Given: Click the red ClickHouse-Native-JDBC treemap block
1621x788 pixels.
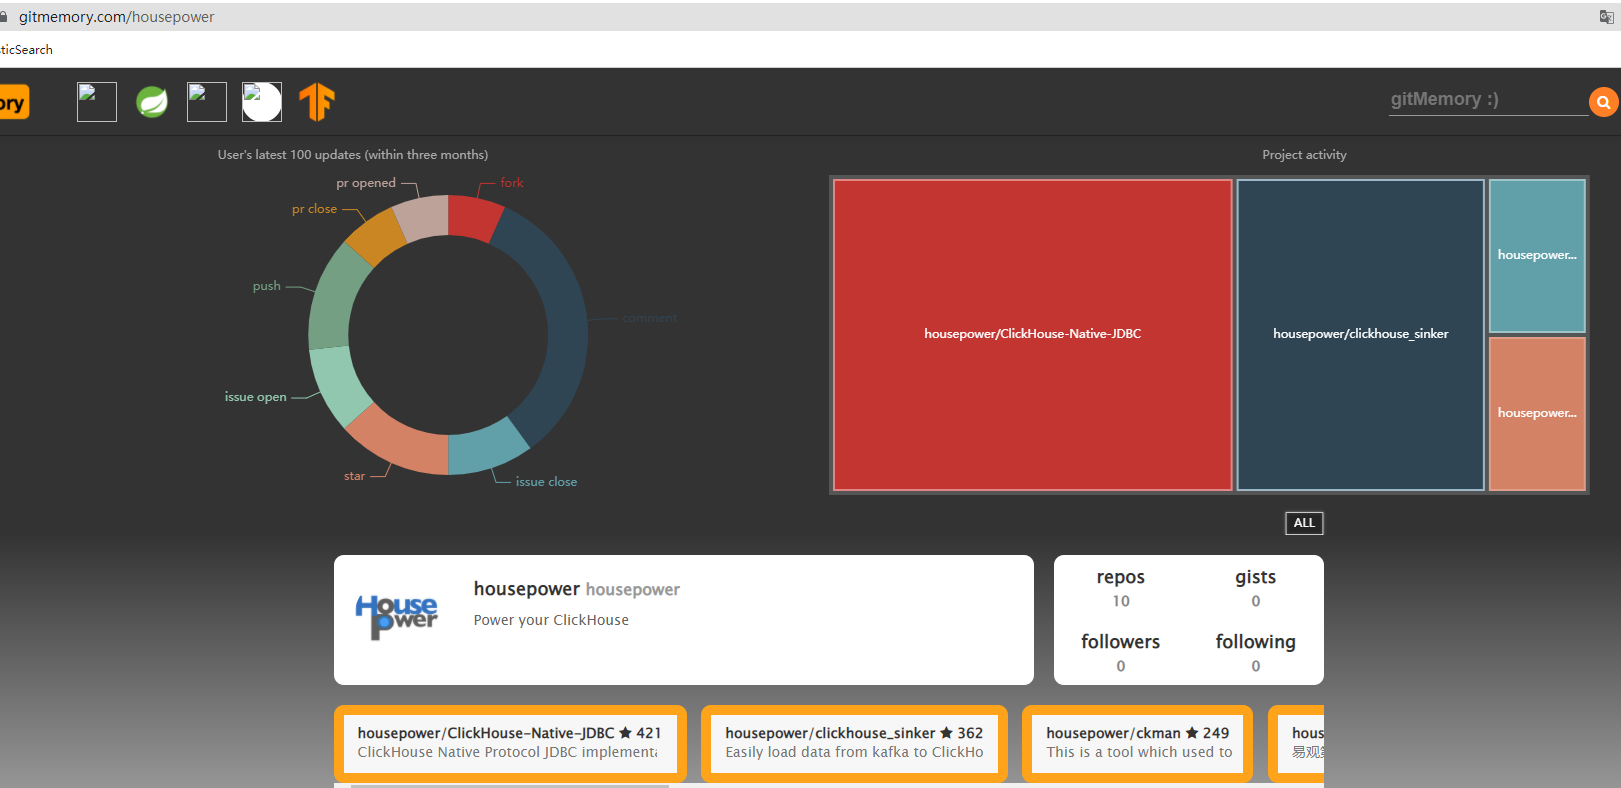Looking at the screenshot, I should 1032,335.
